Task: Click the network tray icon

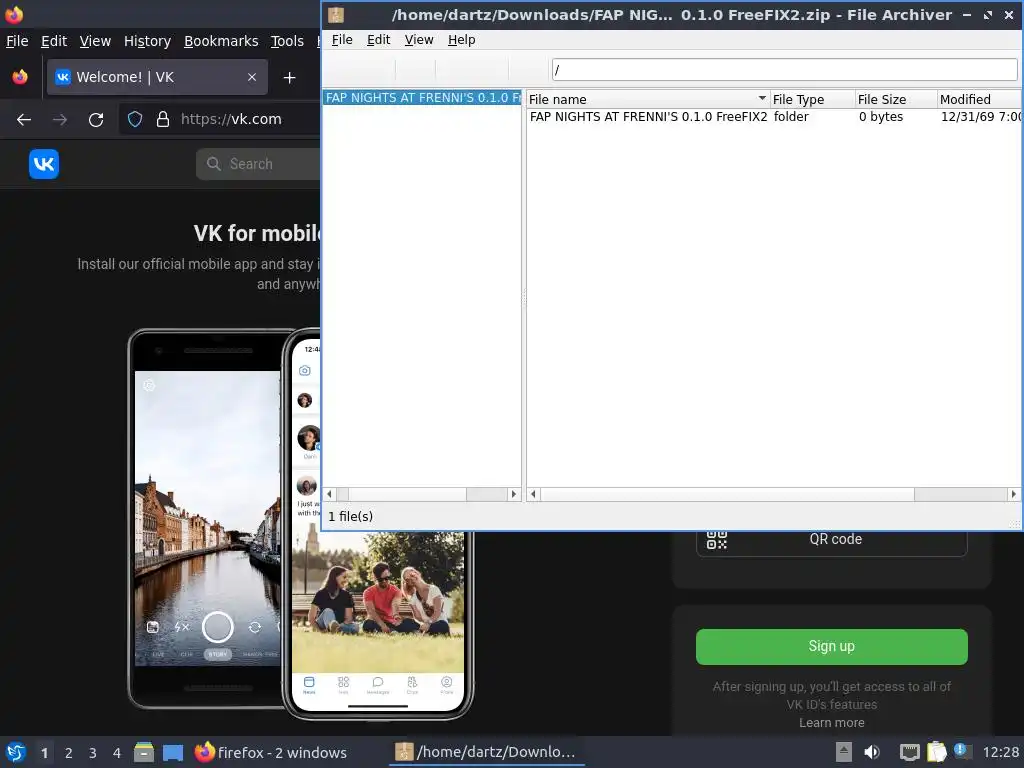Action: click(909, 752)
